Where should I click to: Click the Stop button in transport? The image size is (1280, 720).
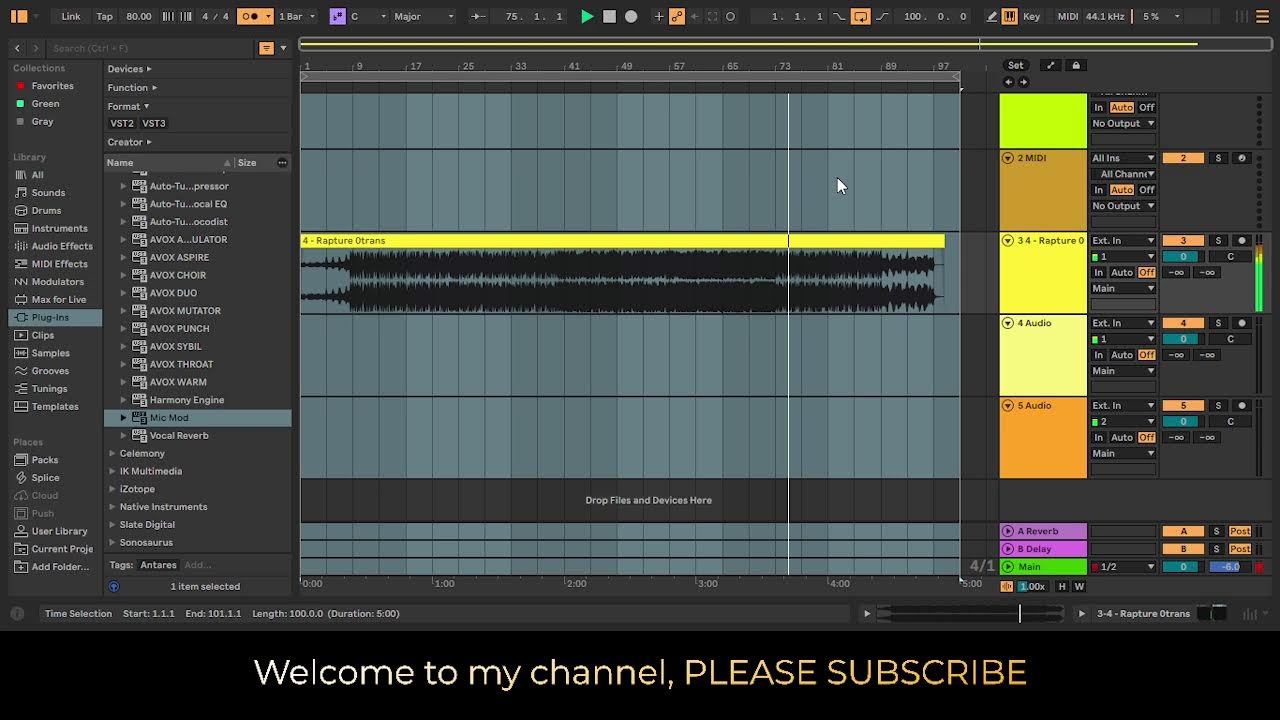pyautogui.click(x=609, y=16)
